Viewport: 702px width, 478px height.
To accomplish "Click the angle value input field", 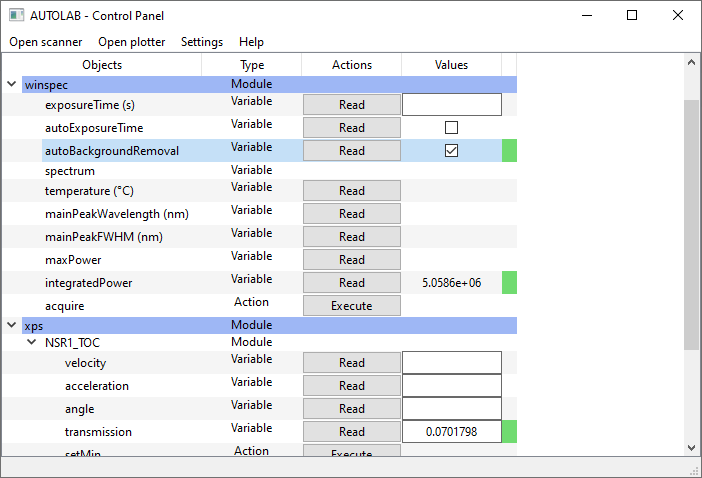I will (x=452, y=409).
